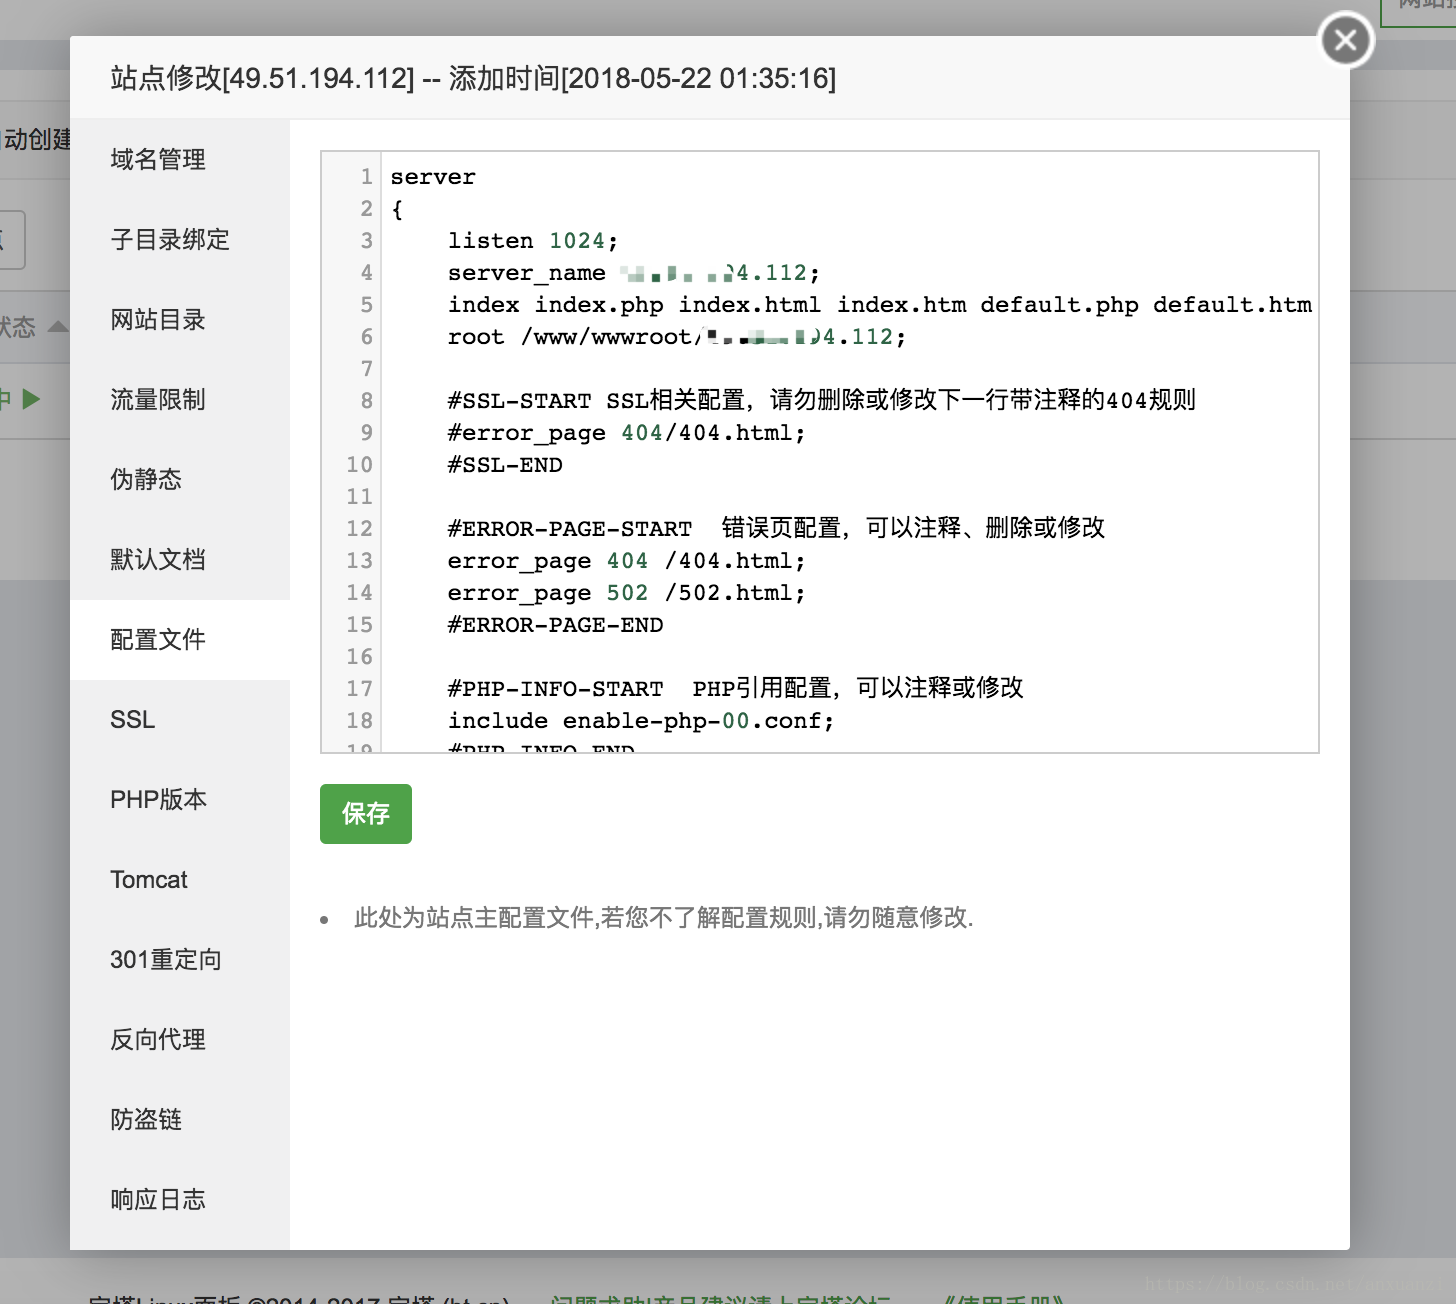Click the green 保存 save button
Screen dimensions: 1456x1304
pos(365,814)
